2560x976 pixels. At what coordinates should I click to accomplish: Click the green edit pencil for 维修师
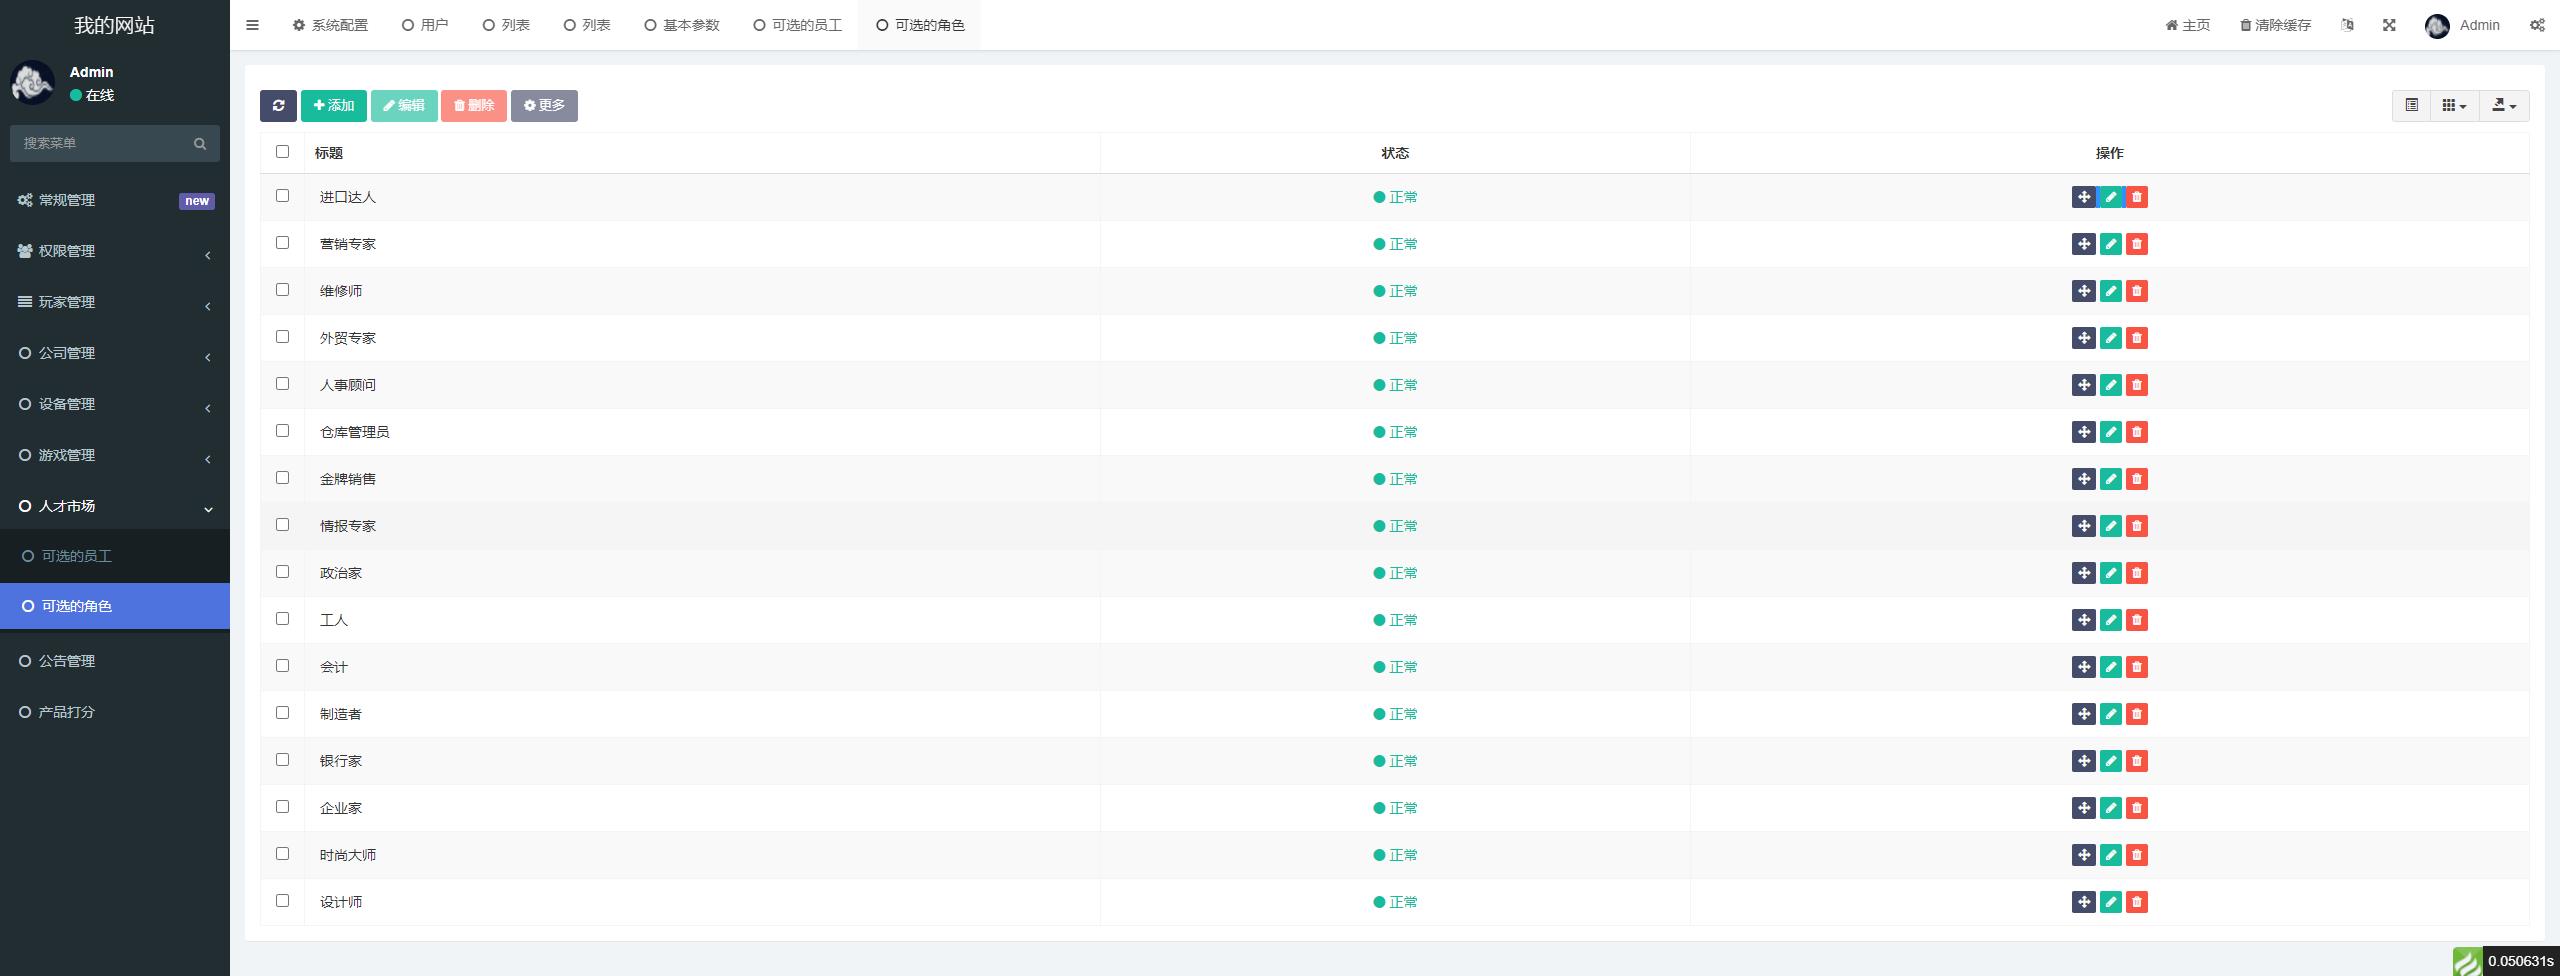coord(2110,291)
